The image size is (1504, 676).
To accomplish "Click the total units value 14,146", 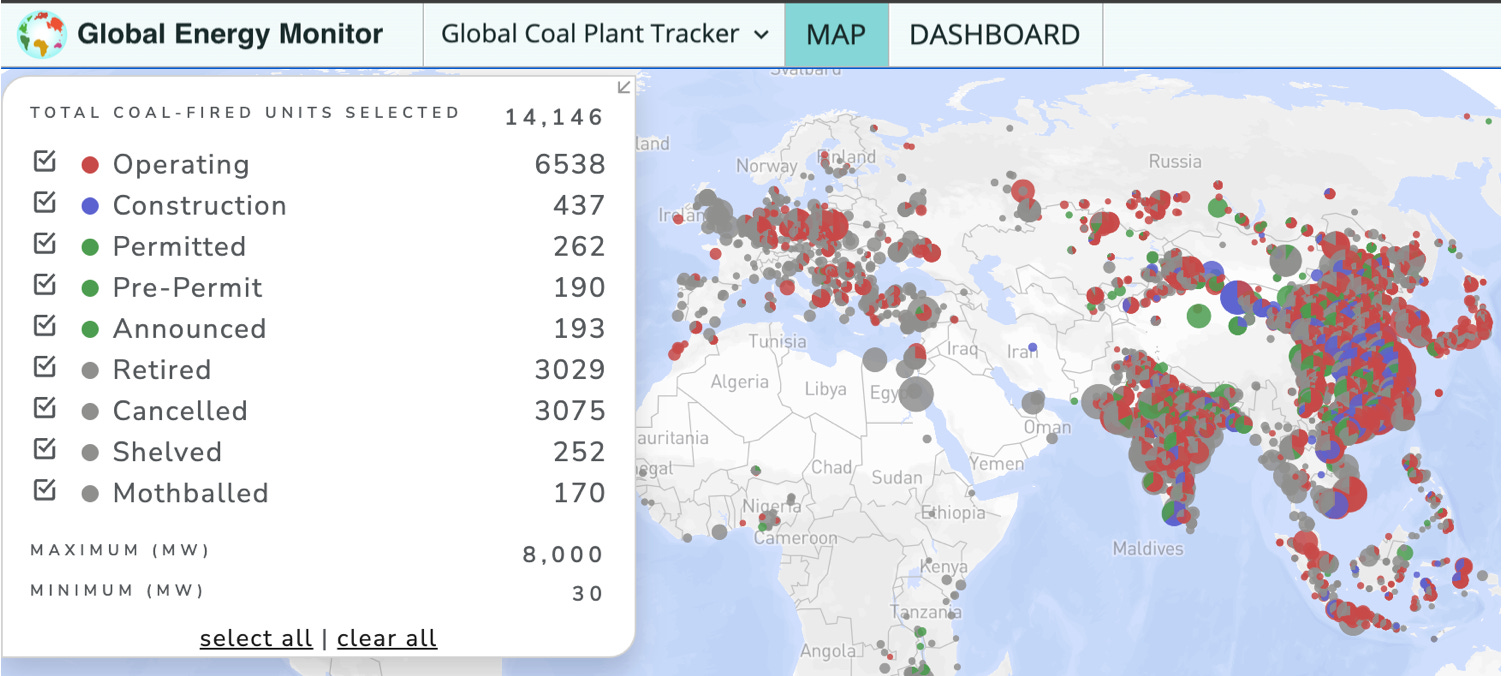I will tap(554, 117).
